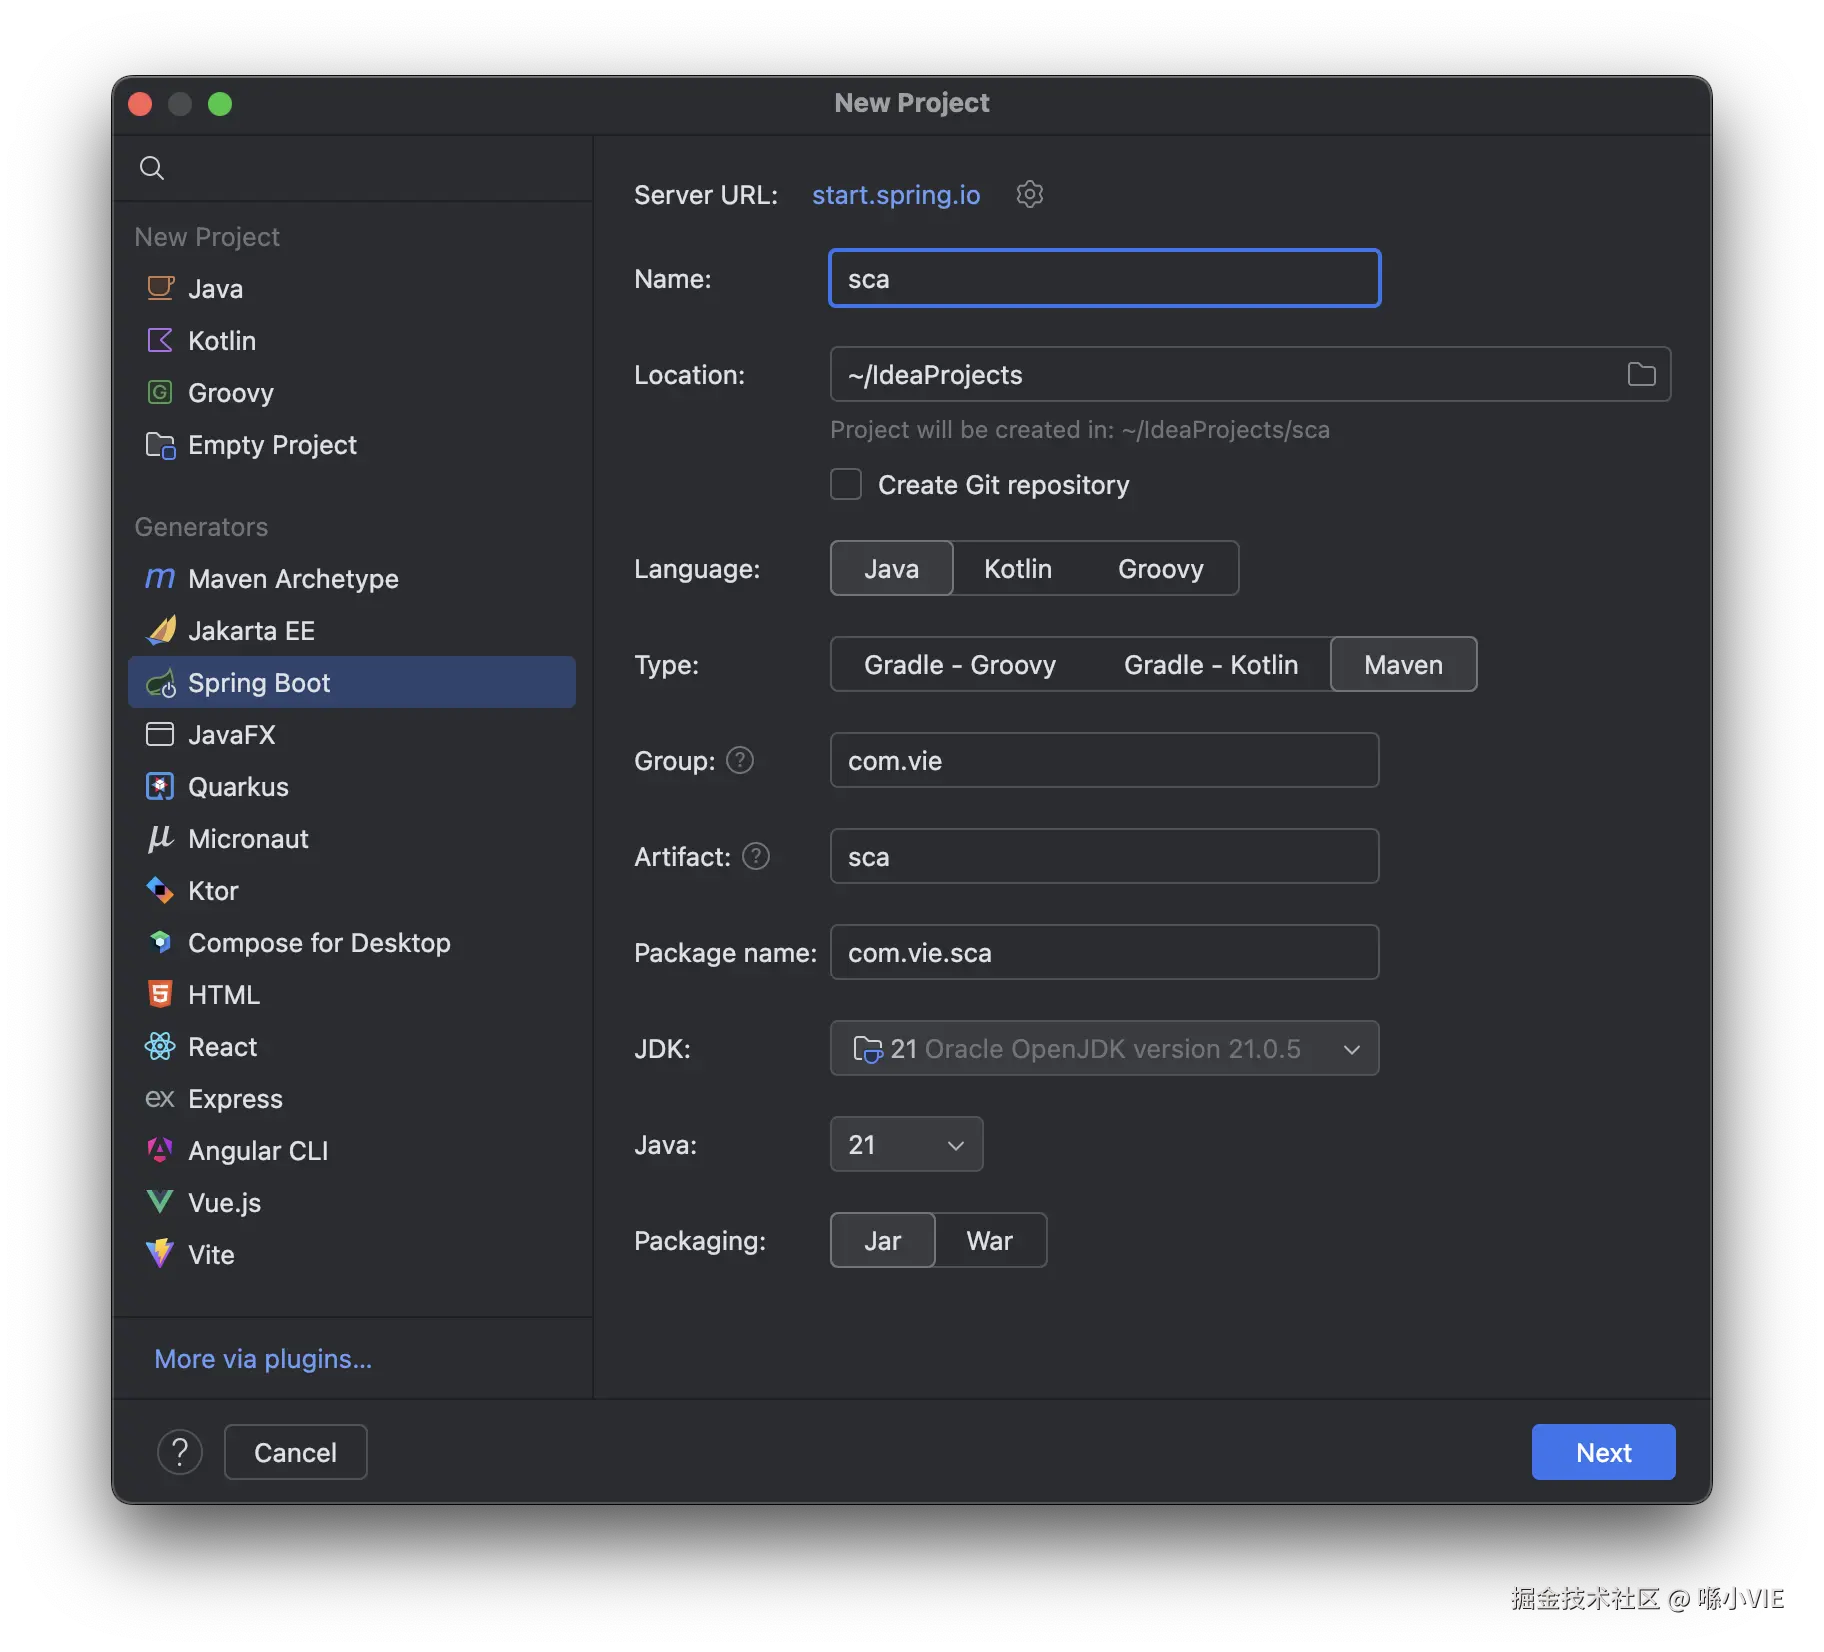
Task: Choose Jakarta EE generator
Action: pos(251,631)
